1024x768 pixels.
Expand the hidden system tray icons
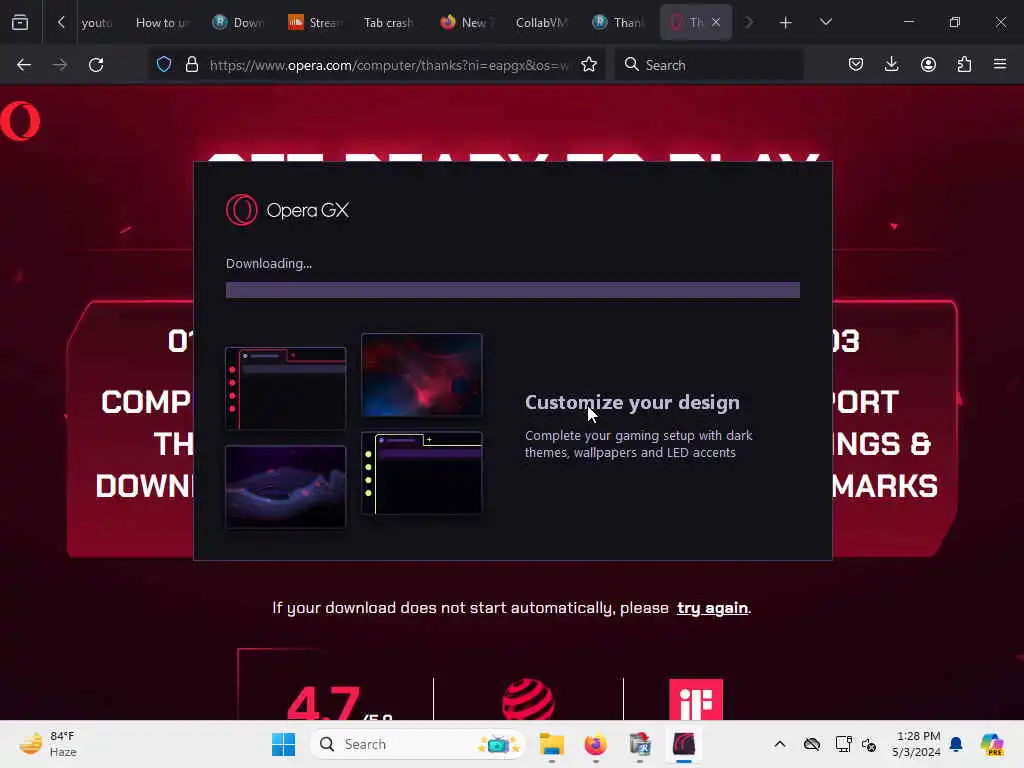click(x=780, y=744)
